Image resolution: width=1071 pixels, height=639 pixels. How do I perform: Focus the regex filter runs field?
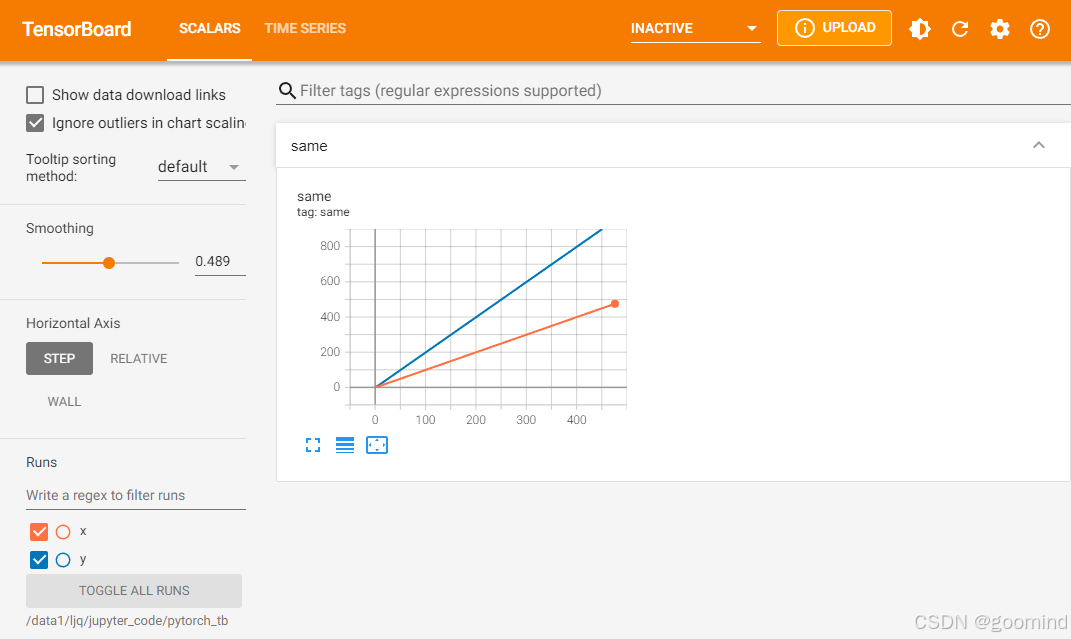[135, 496]
